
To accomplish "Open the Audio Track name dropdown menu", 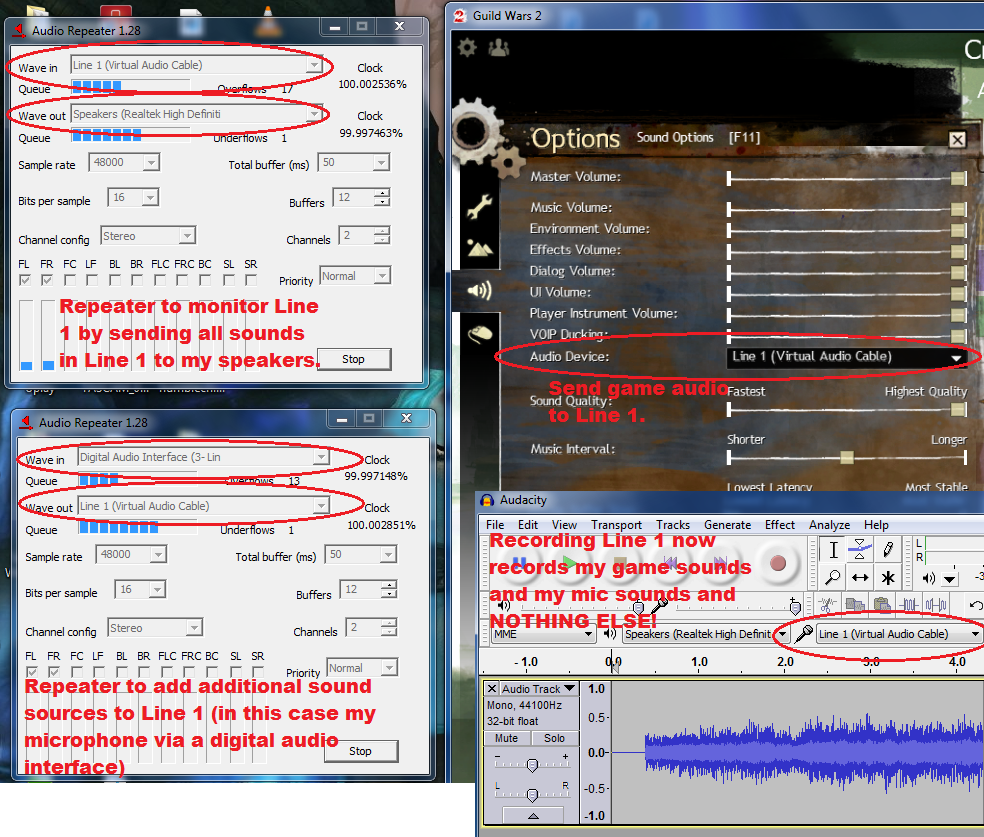I will coord(539,688).
